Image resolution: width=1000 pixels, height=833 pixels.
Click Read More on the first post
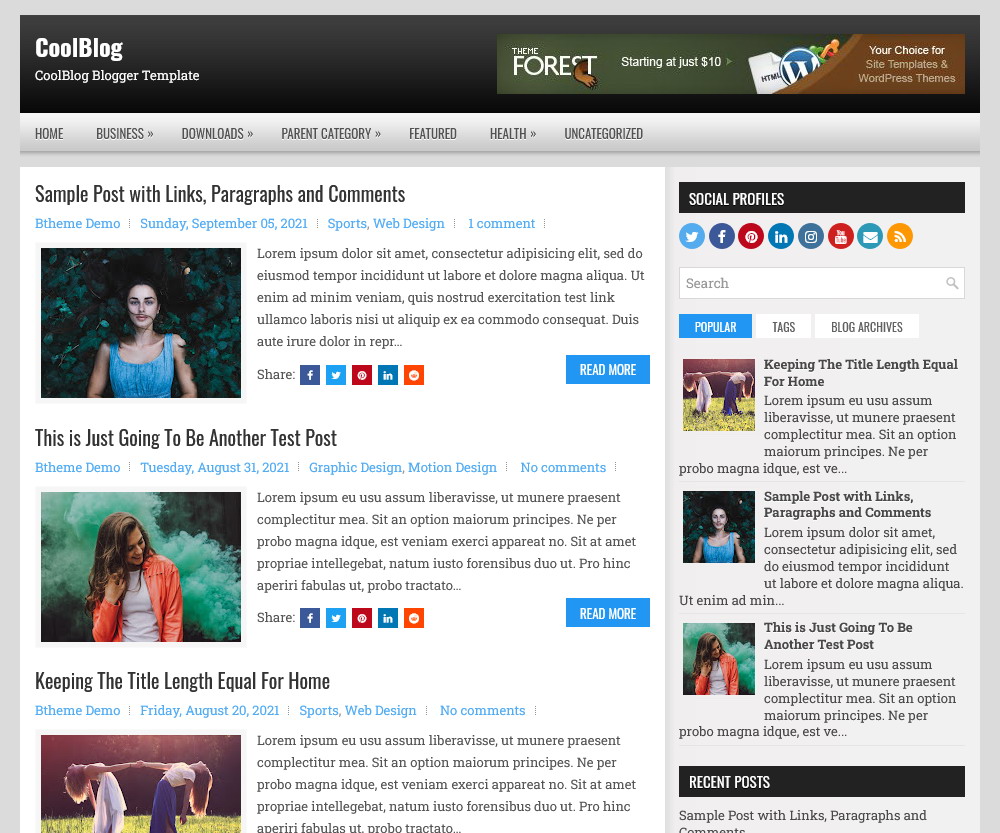tap(607, 369)
